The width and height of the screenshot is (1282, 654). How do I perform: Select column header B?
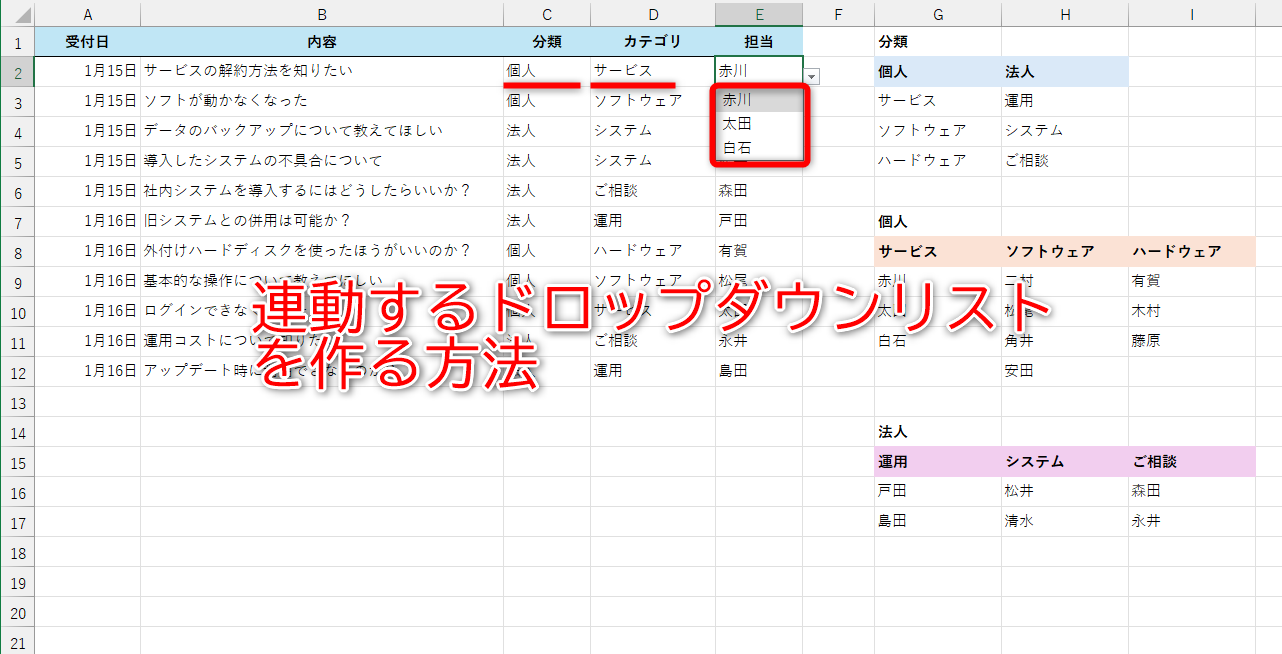coord(321,14)
